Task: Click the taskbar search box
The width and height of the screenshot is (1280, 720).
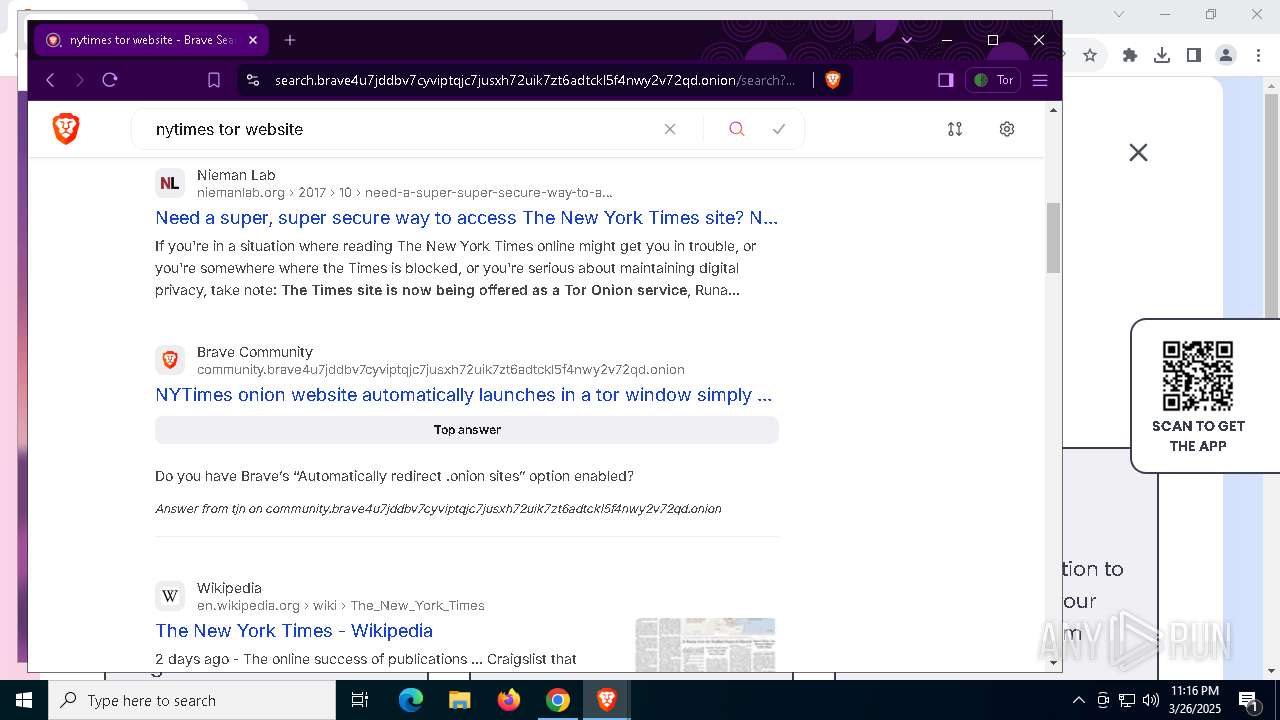Action: coord(192,700)
